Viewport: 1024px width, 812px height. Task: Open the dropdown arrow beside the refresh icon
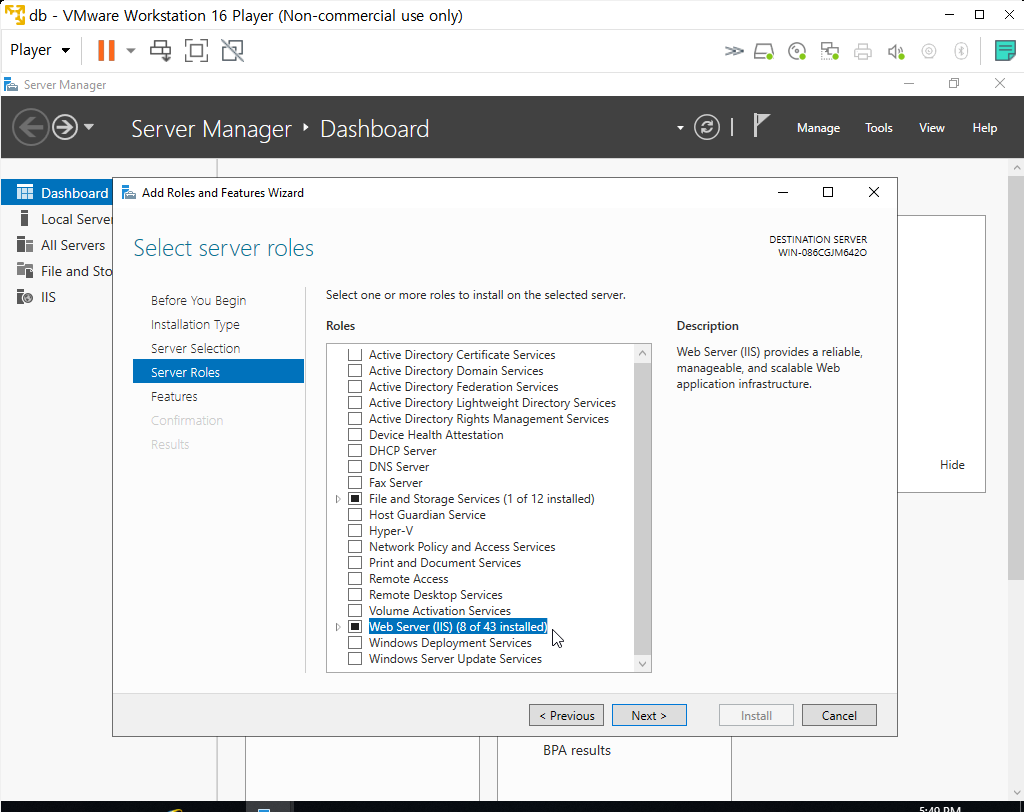point(680,128)
